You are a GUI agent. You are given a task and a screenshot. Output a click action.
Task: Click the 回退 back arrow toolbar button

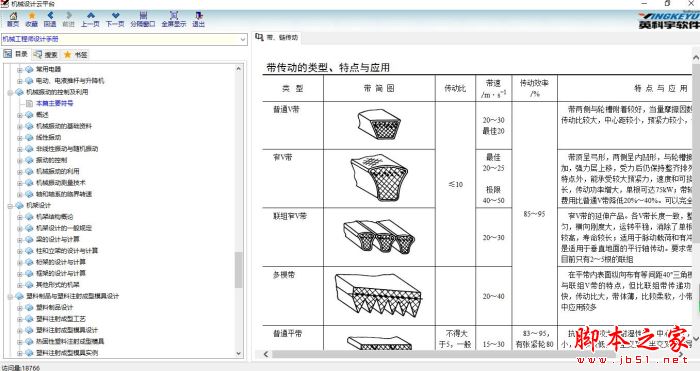coord(50,20)
